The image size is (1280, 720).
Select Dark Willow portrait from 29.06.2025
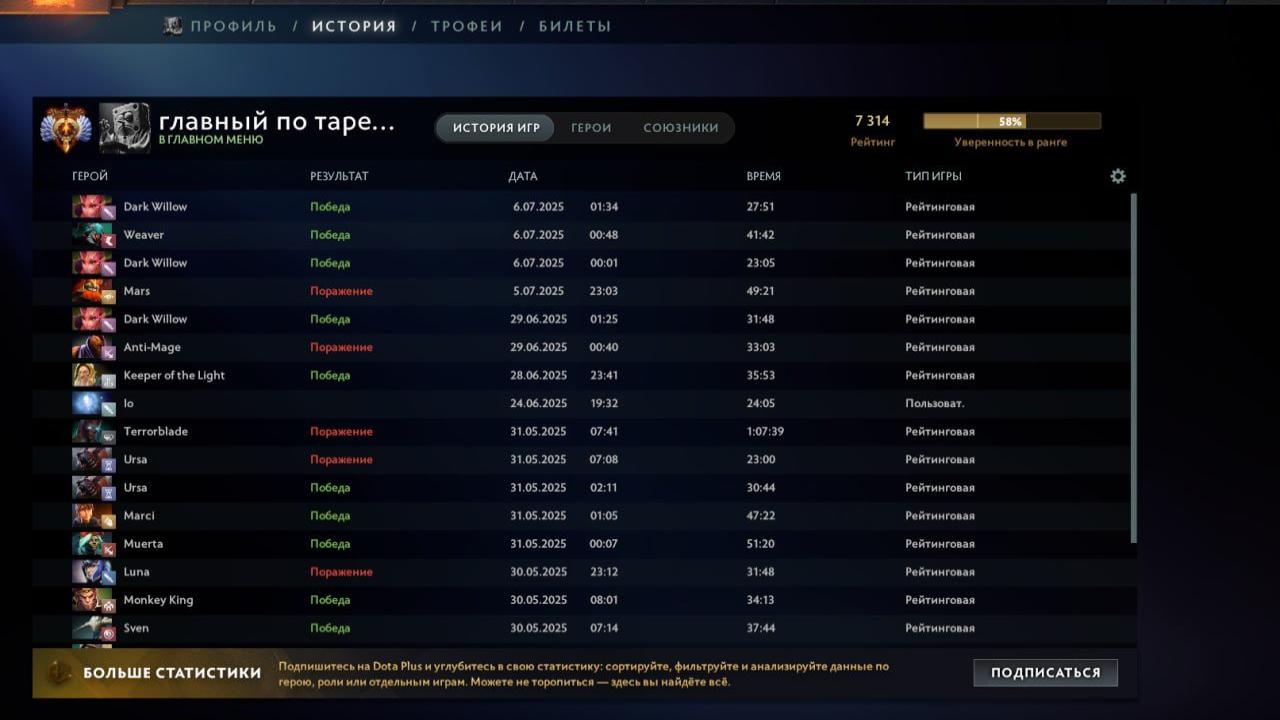[x=94, y=319]
